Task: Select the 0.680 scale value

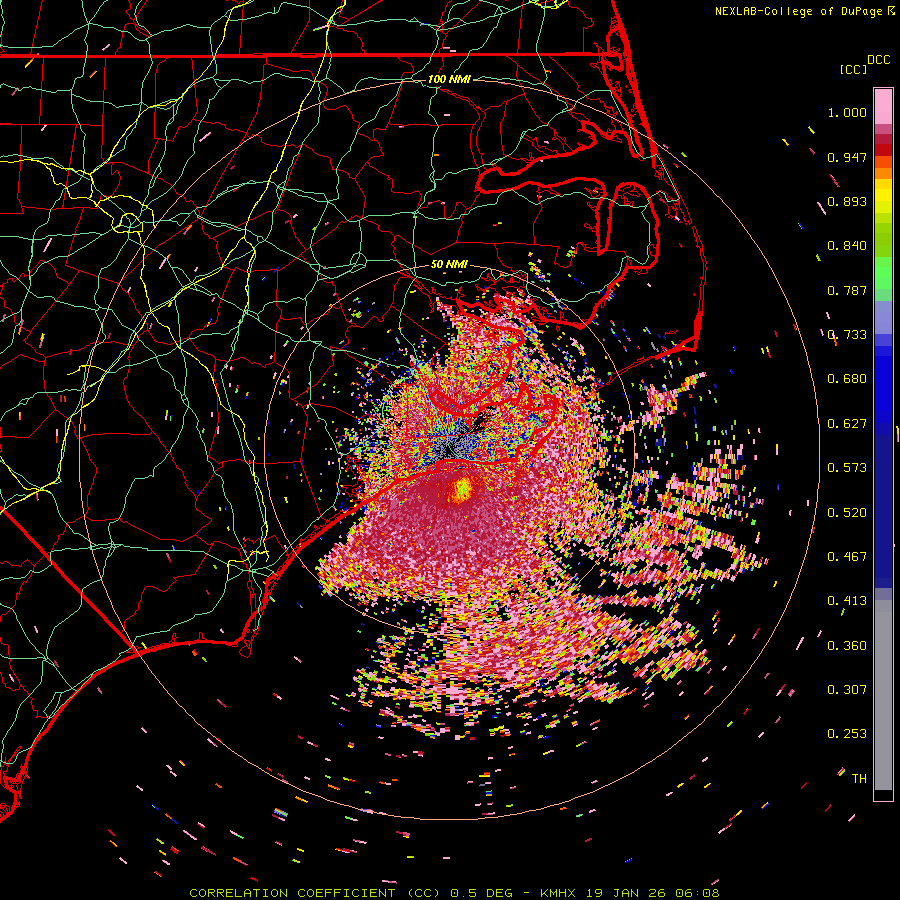Action: point(847,379)
